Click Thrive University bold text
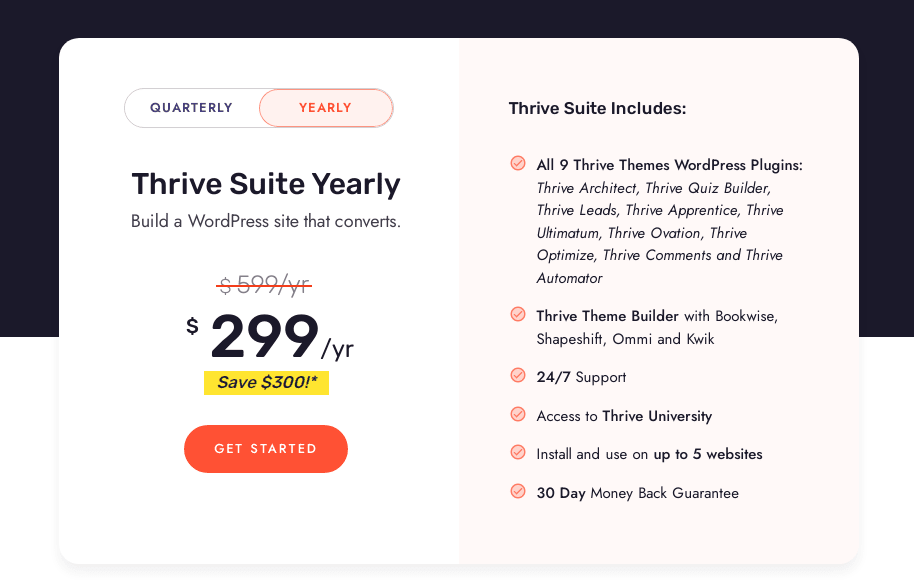 (x=657, y=416)
